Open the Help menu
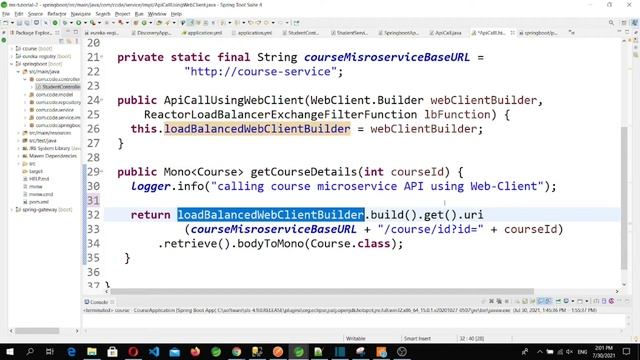Screen dimensions: 640x360 coord(176,14)
